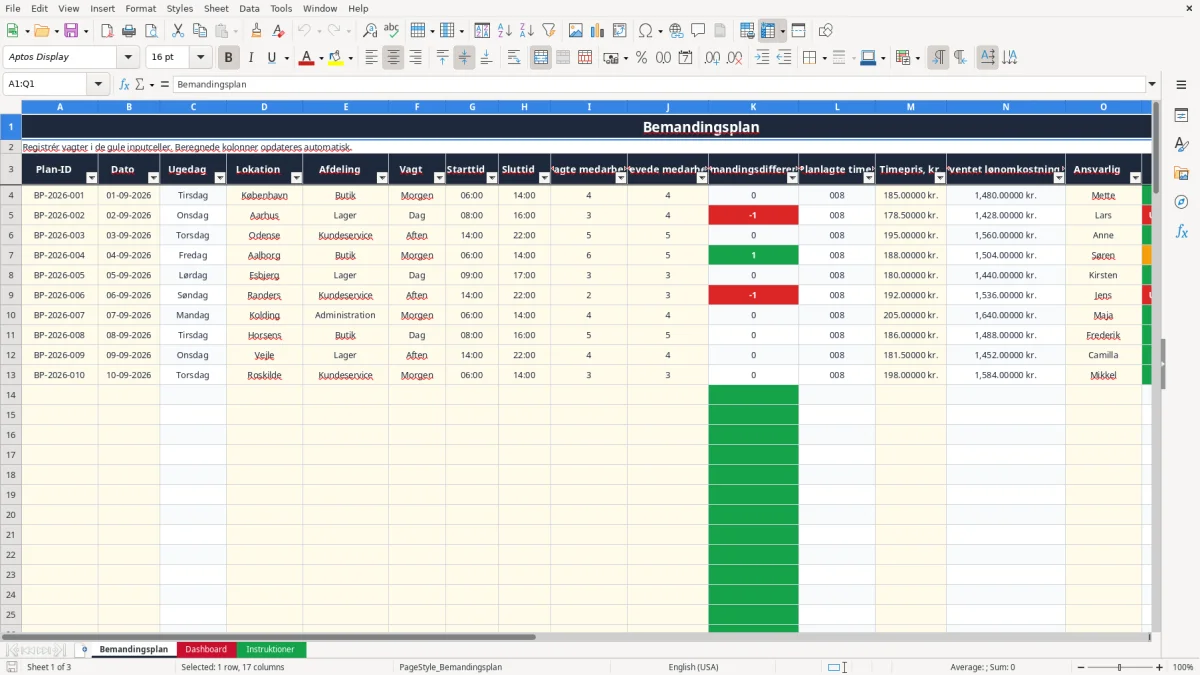Click the Print icon in toolbar
Viewport: 1200px width, 675px height.
point(129,31)
